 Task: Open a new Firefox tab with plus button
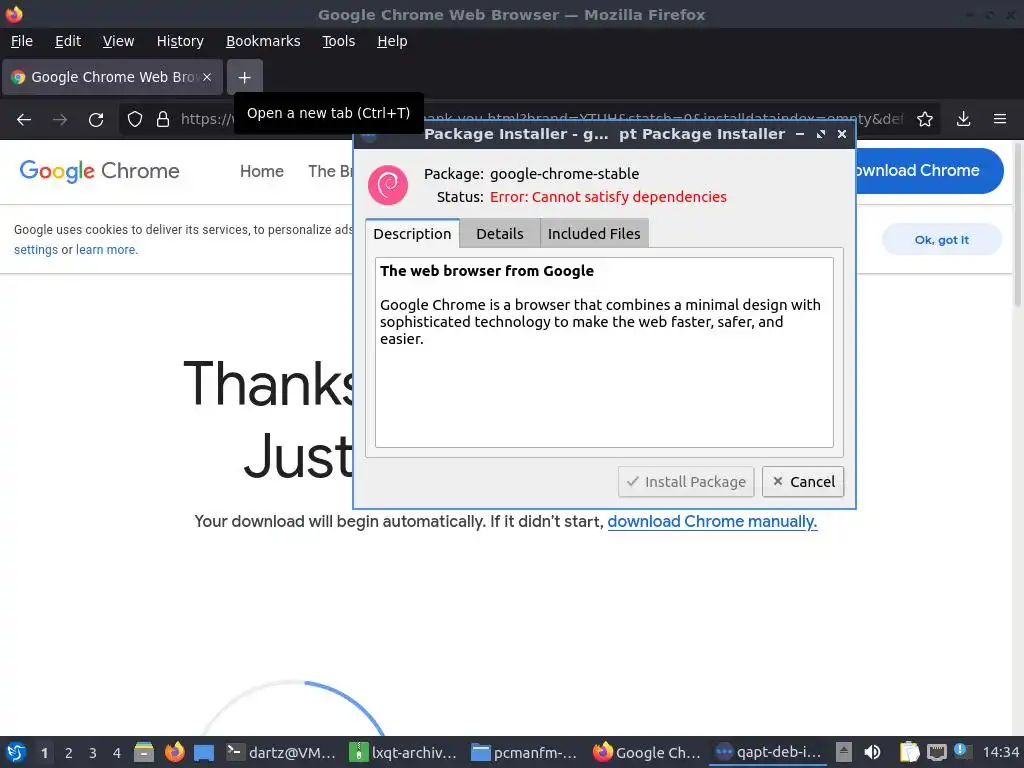pos(244,78)
